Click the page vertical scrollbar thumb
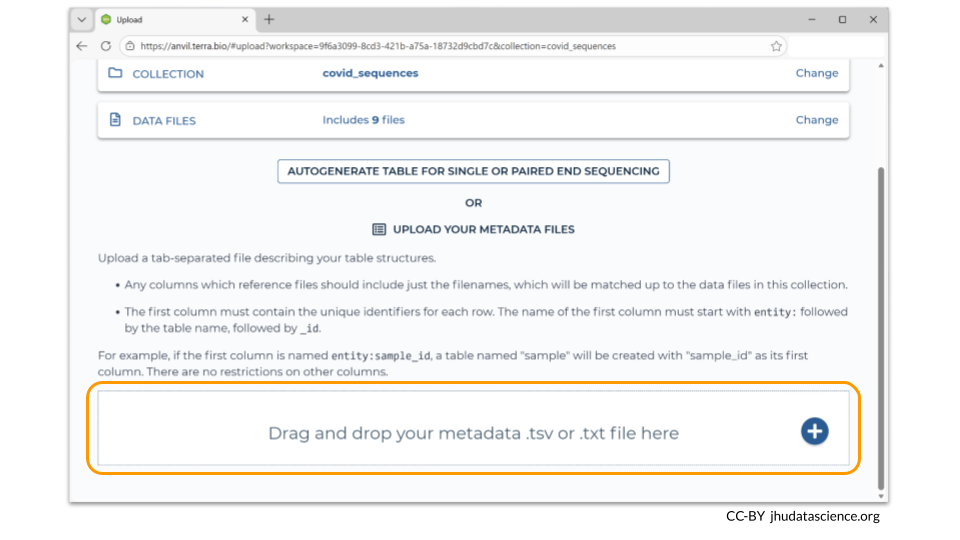The width and height of the screenshot is (960, 540). point(880,328)
